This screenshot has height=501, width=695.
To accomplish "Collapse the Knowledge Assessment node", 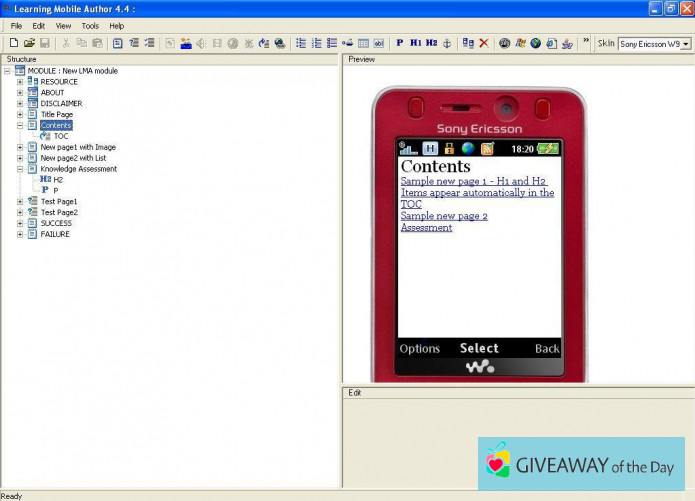I will point(20,169).
